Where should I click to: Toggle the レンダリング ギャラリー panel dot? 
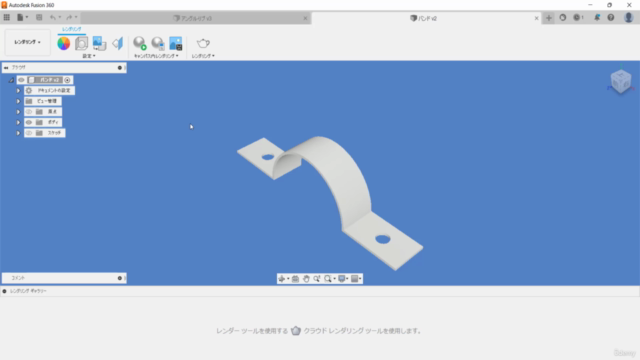[x=4, y=291]
